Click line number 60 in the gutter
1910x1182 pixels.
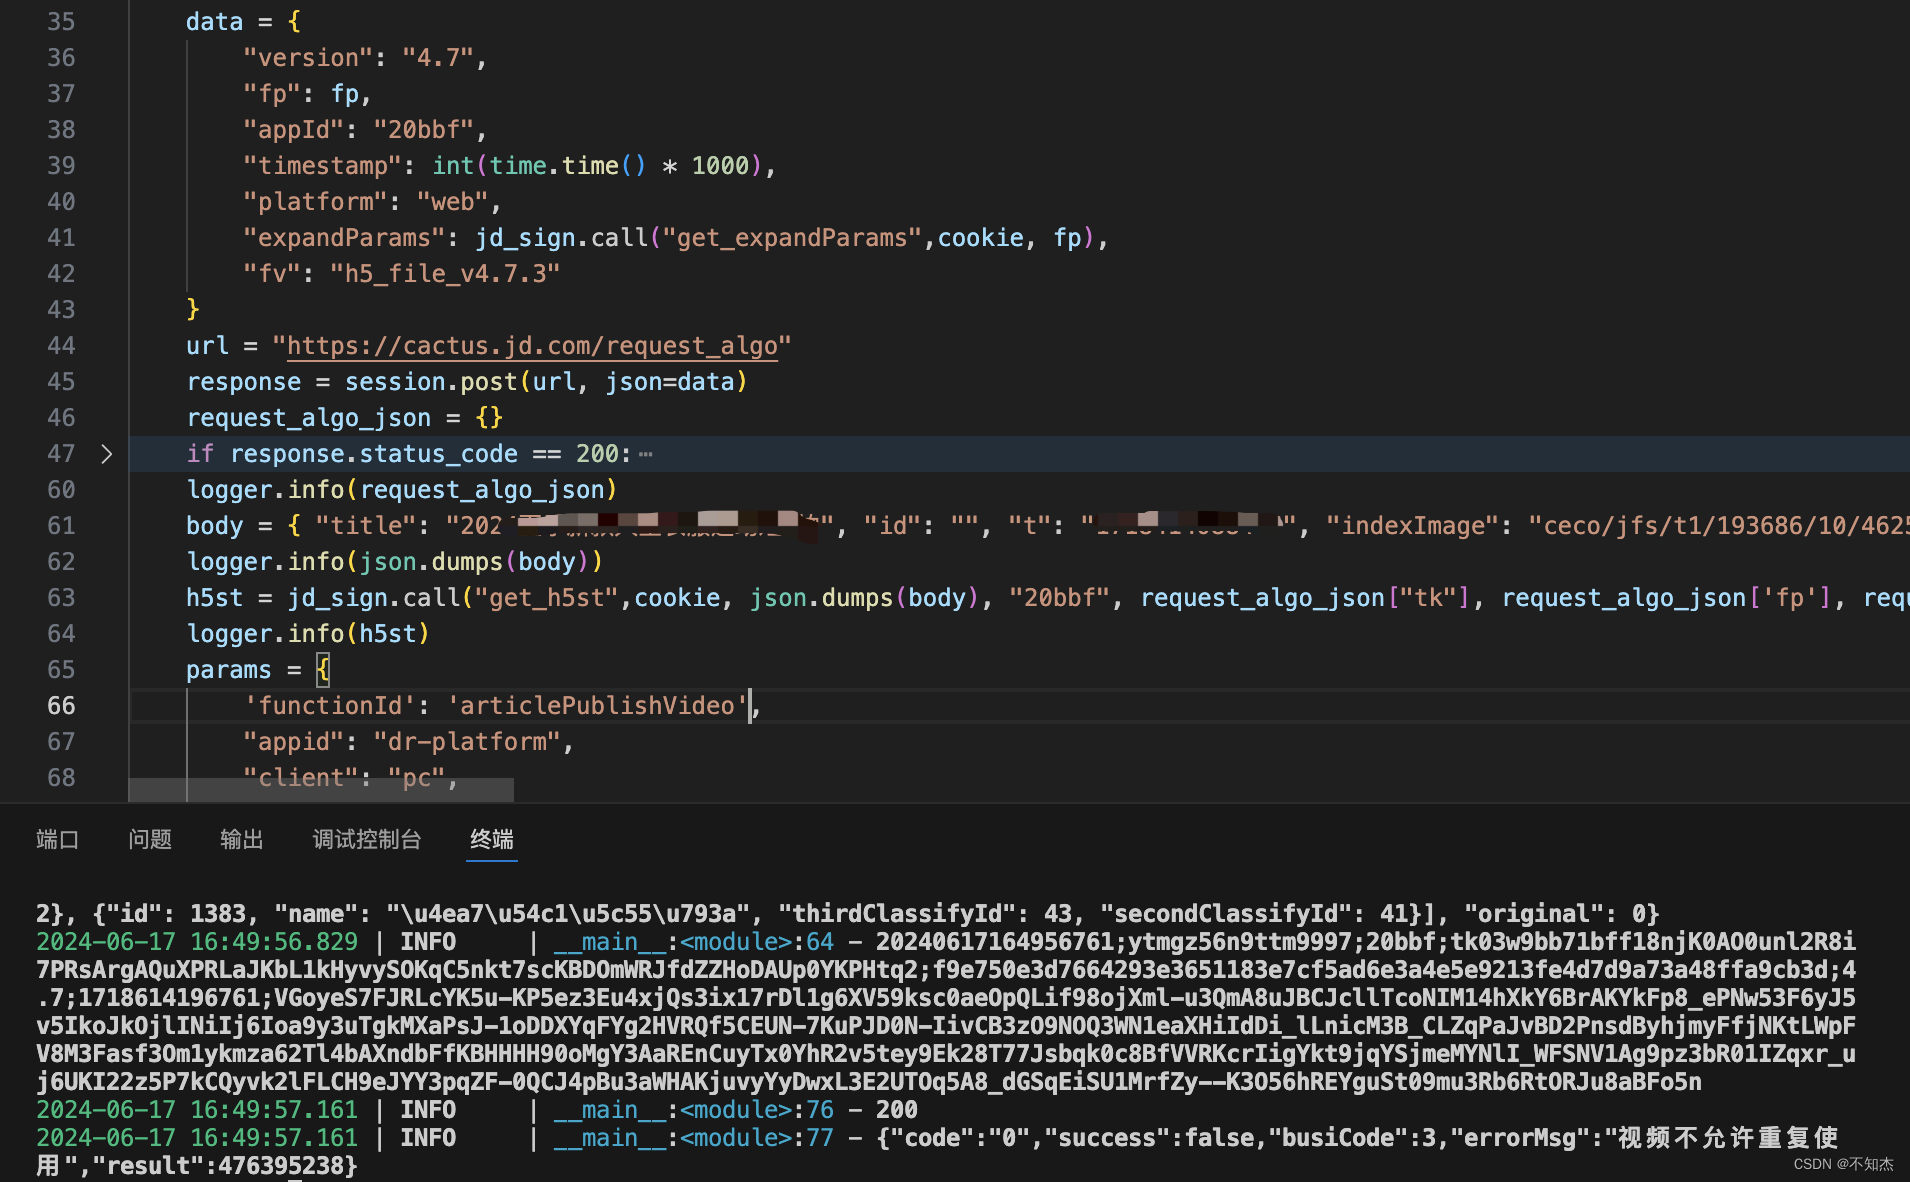(x=61, y=490)
